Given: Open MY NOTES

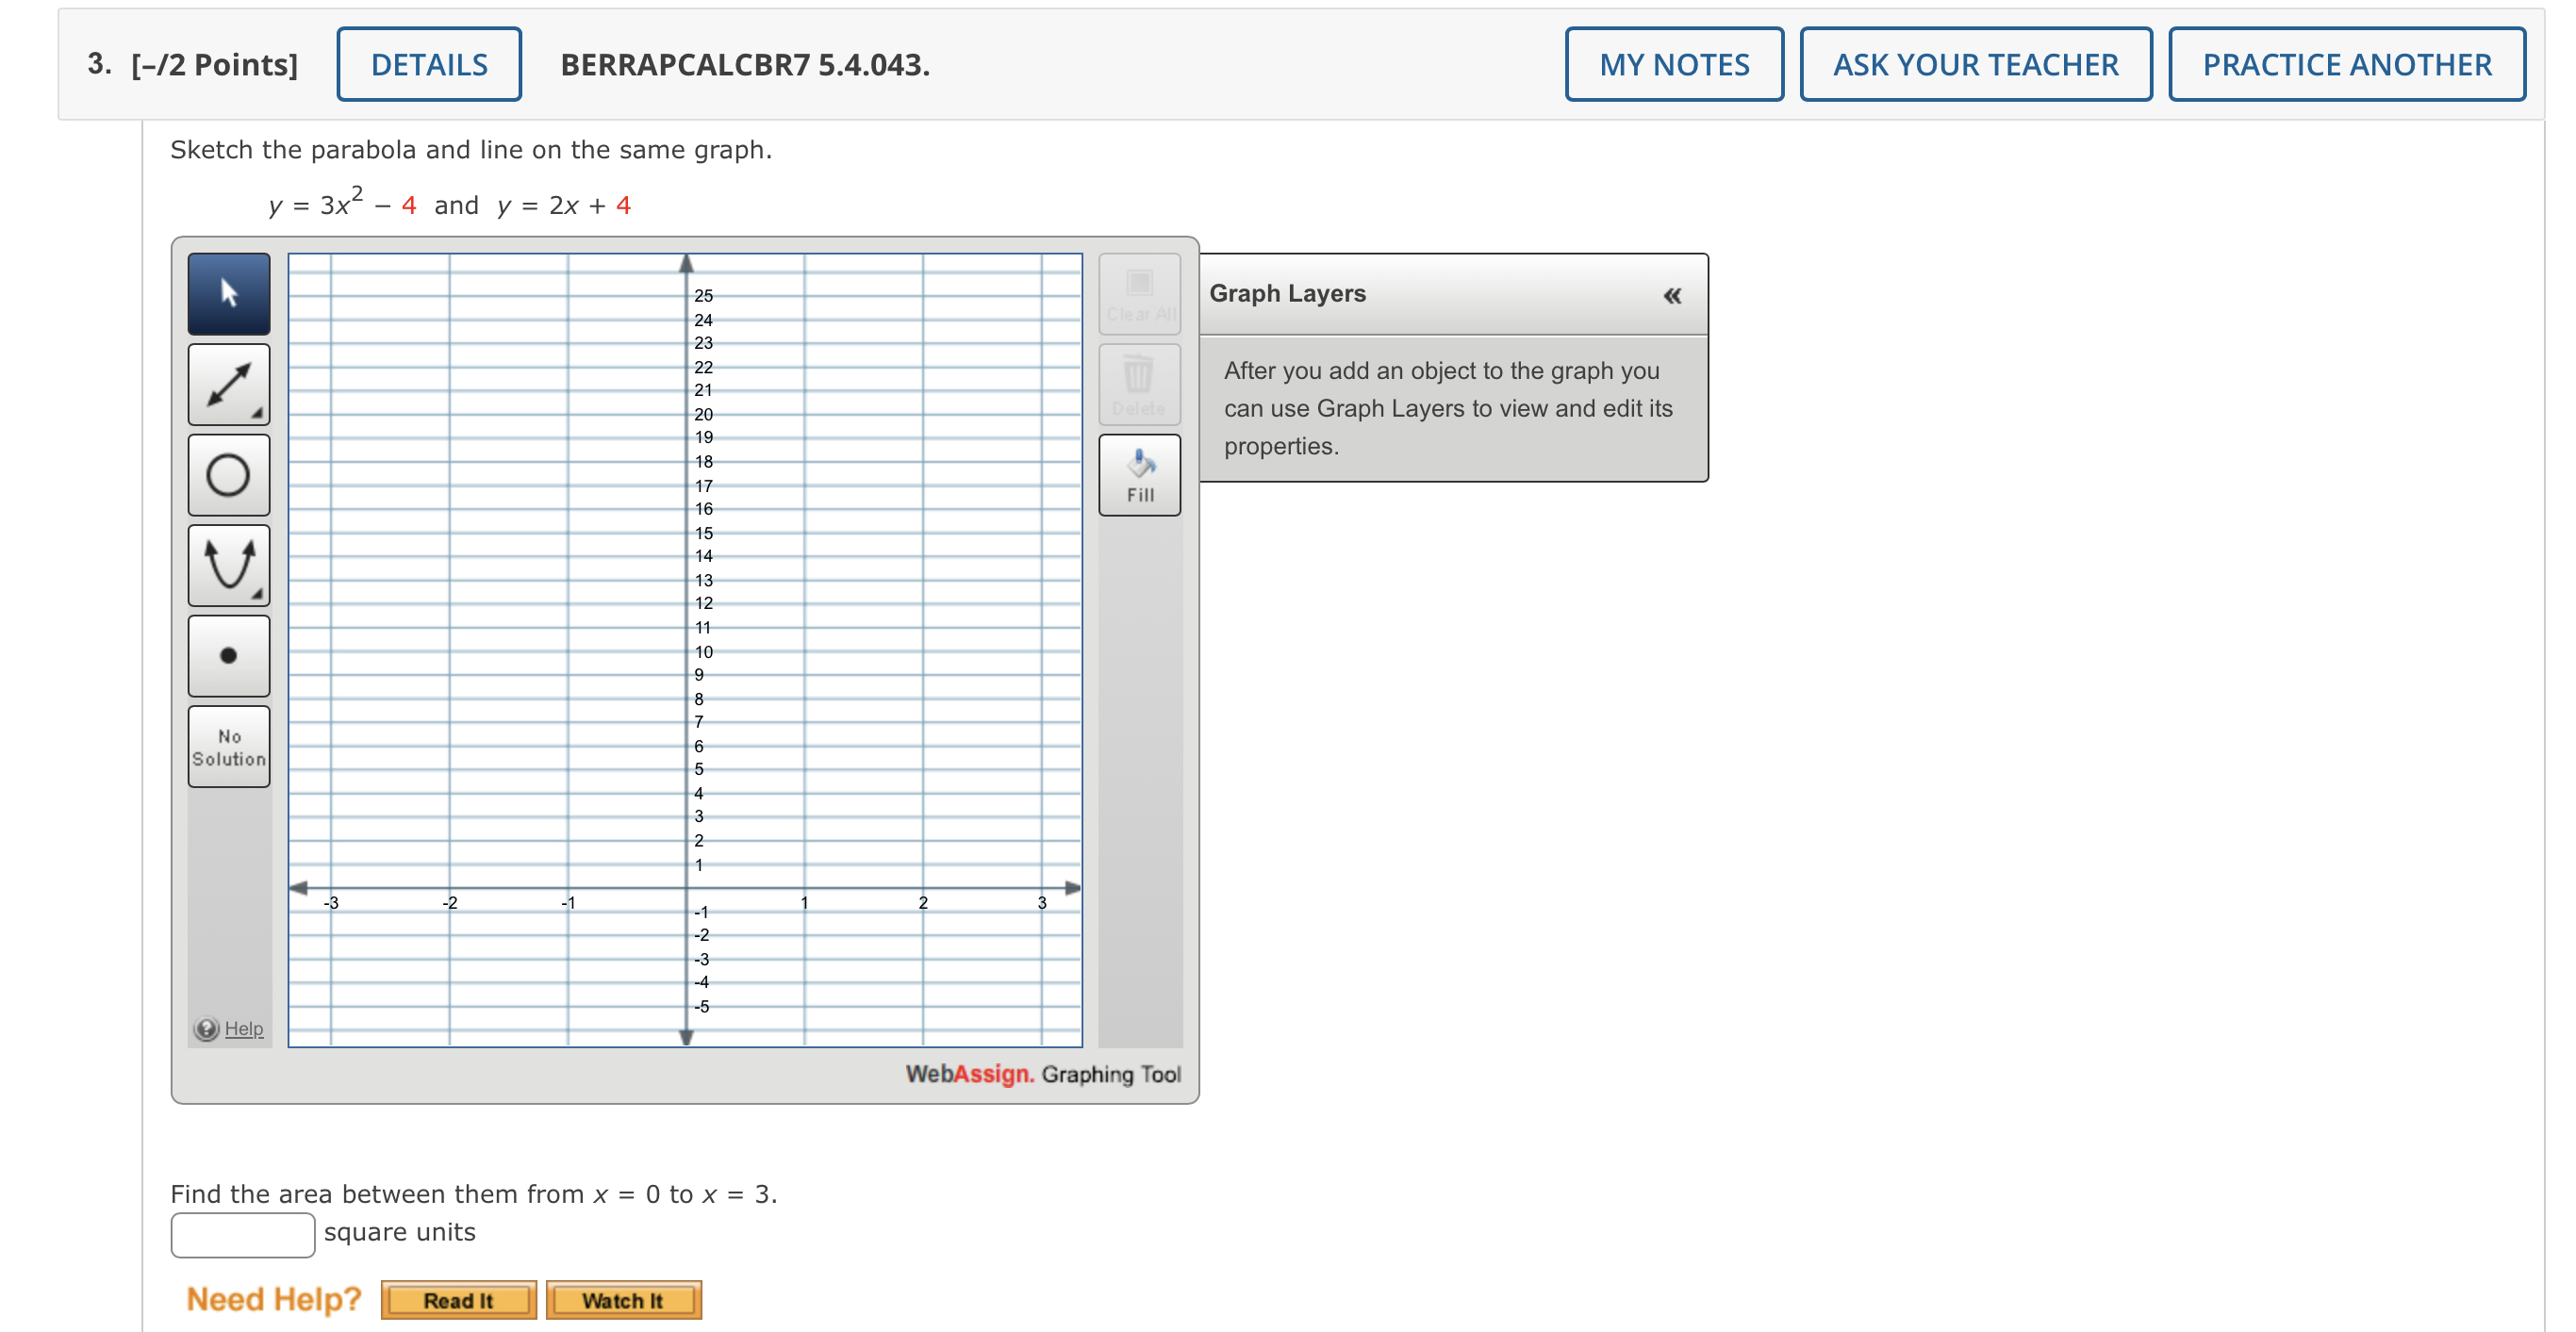Looking at the screenshot, I should (1673, 63).
